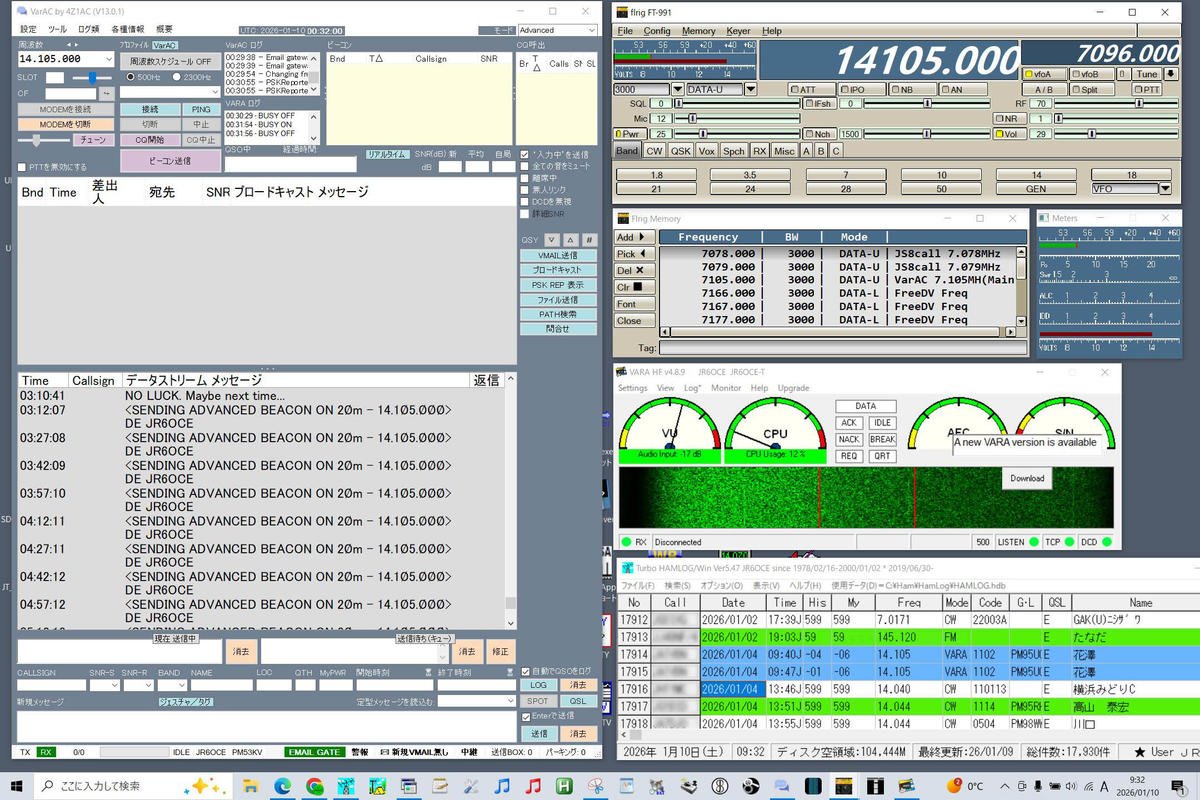The width and height of the screenshot is (1200, 800).
Task: Toggle the Enterで送信 checkbox
Action: (527, 715)
